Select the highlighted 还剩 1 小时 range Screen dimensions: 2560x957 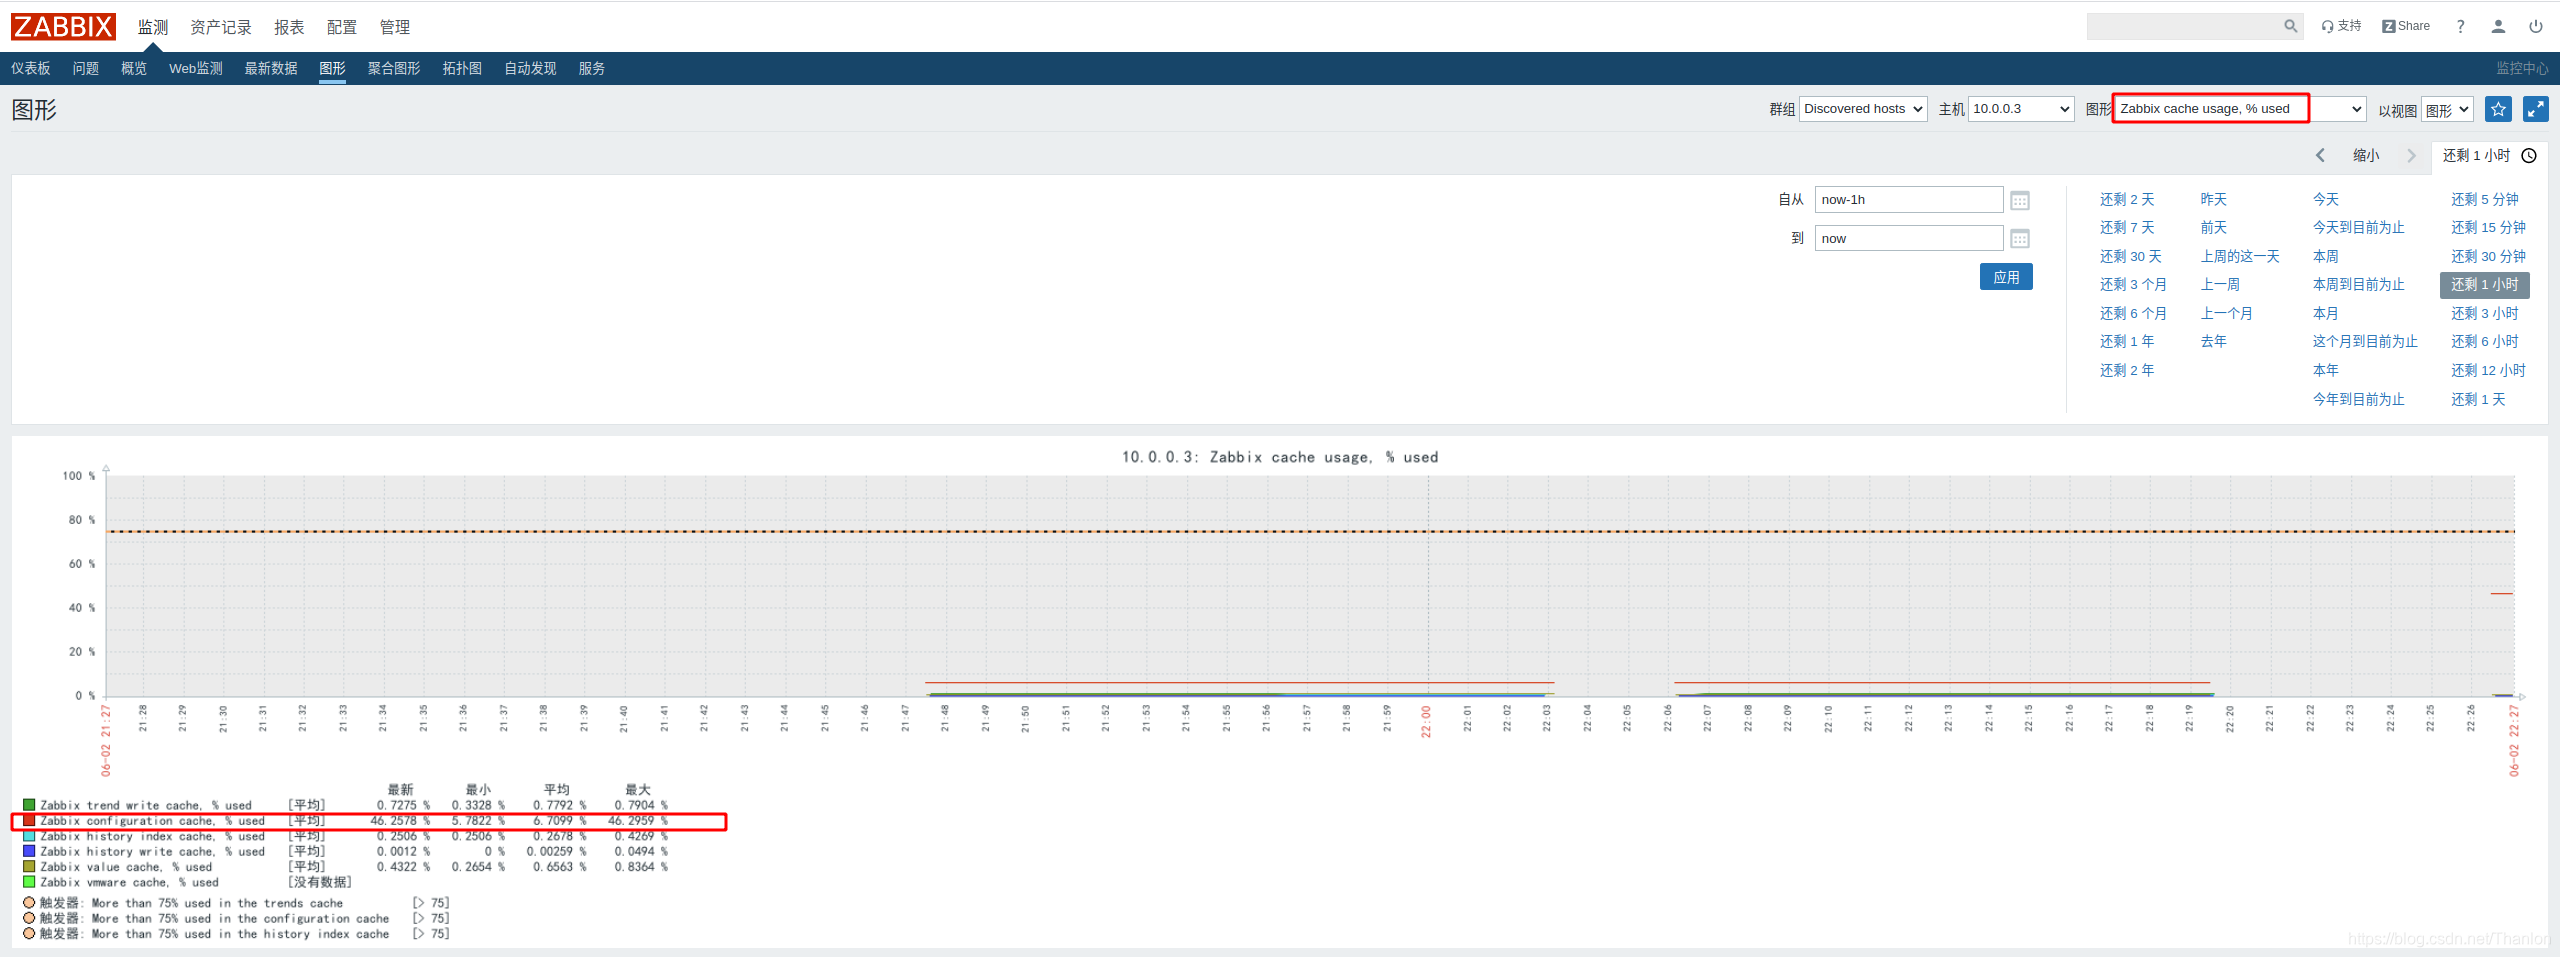point(2485,285)
